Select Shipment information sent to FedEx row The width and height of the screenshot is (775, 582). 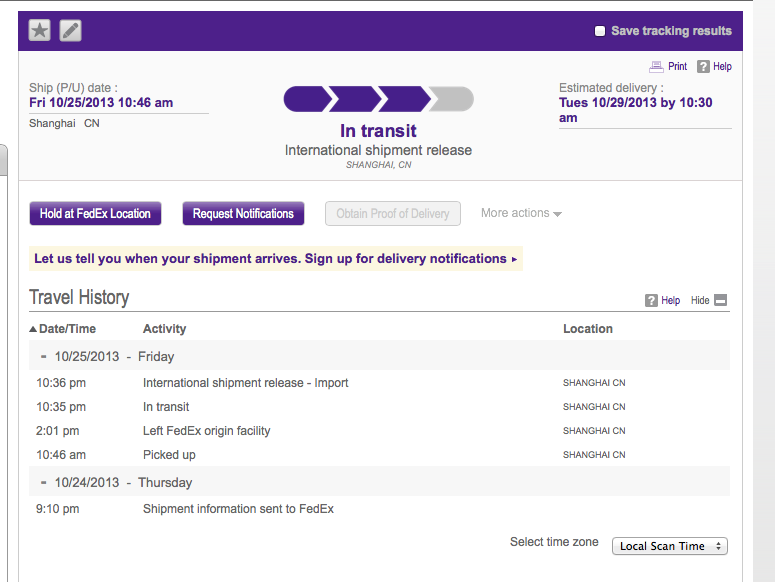tap(380, 509)
